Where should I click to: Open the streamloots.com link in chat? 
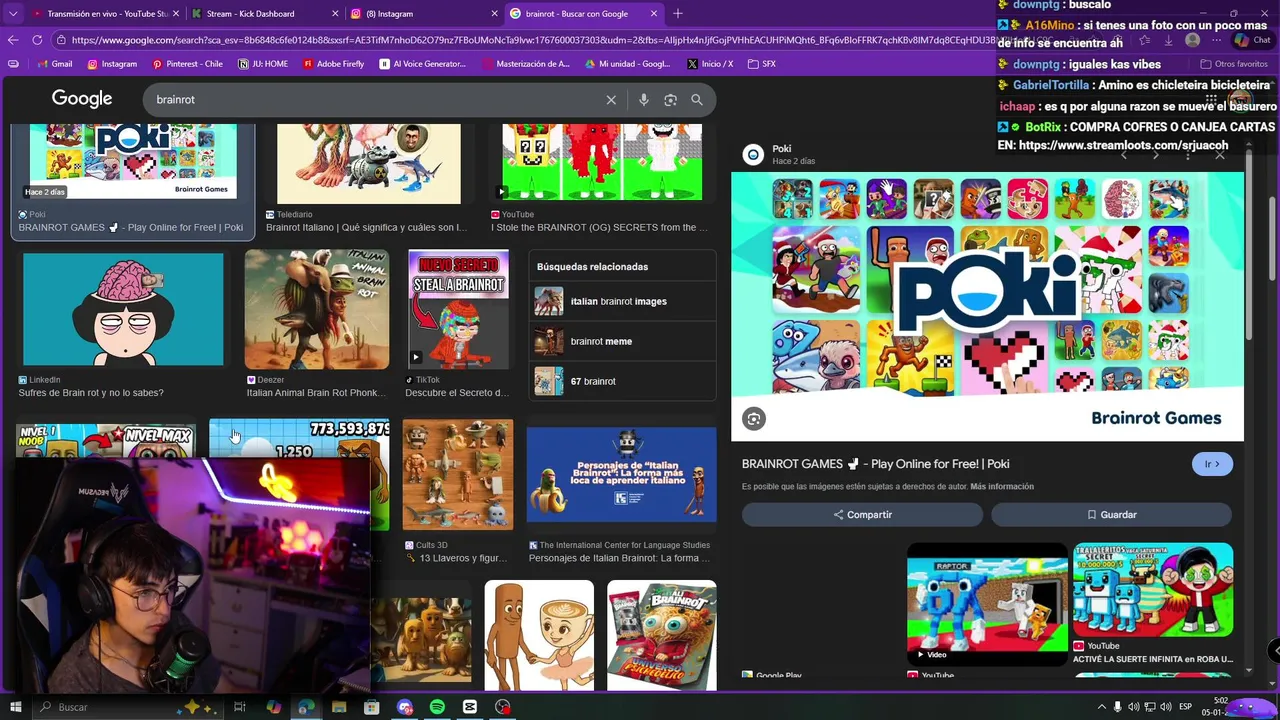(x=1123, y=145)
